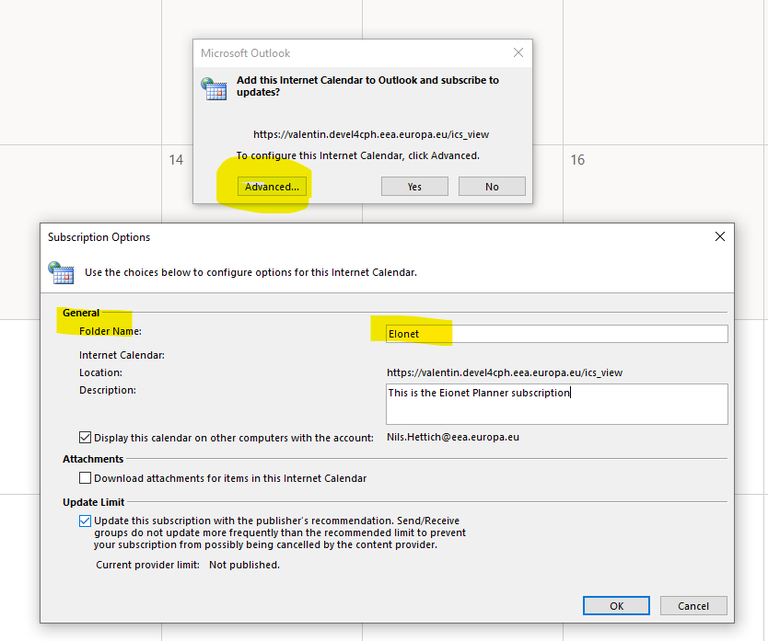Click 'Use the choices below' instruction text
The width and height of the screenshot is (768, 641).
[x=251, y=272]
